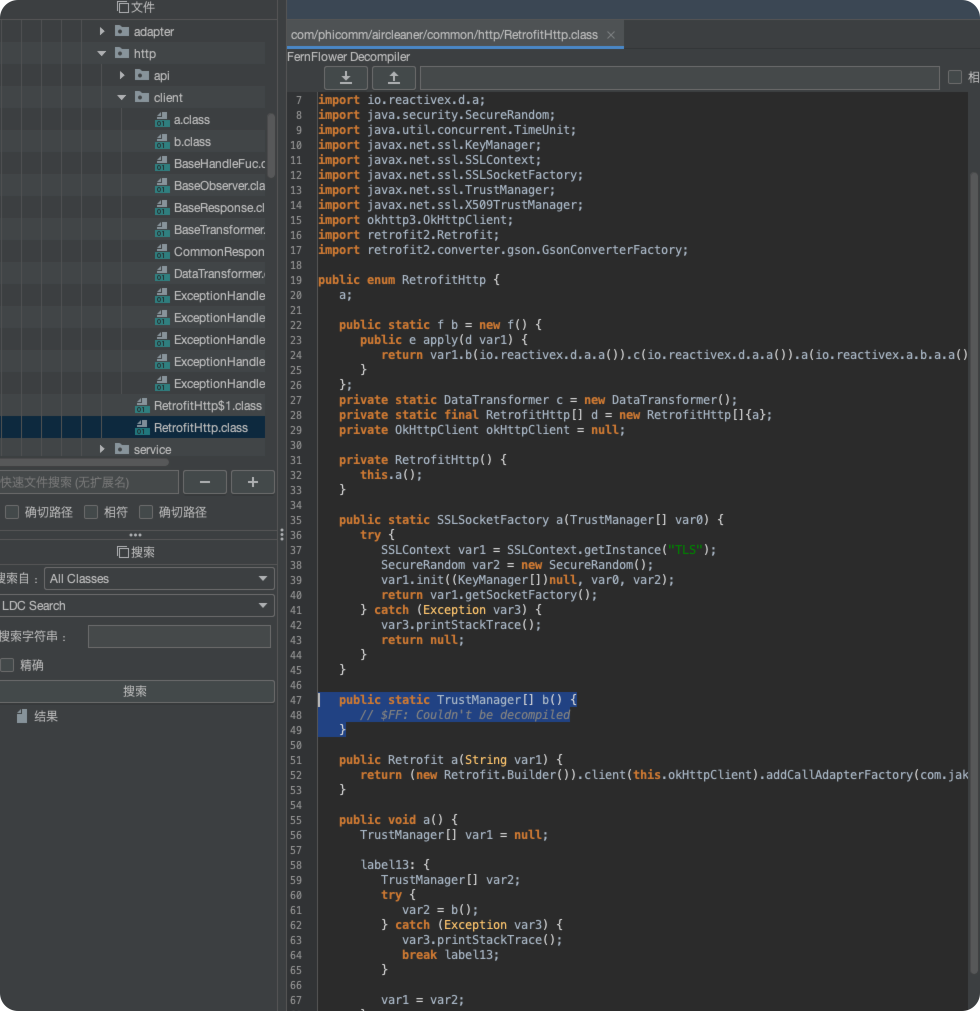
Task: Toggle the 相符 checkbox under file search
Action: [x=91, y=512]
